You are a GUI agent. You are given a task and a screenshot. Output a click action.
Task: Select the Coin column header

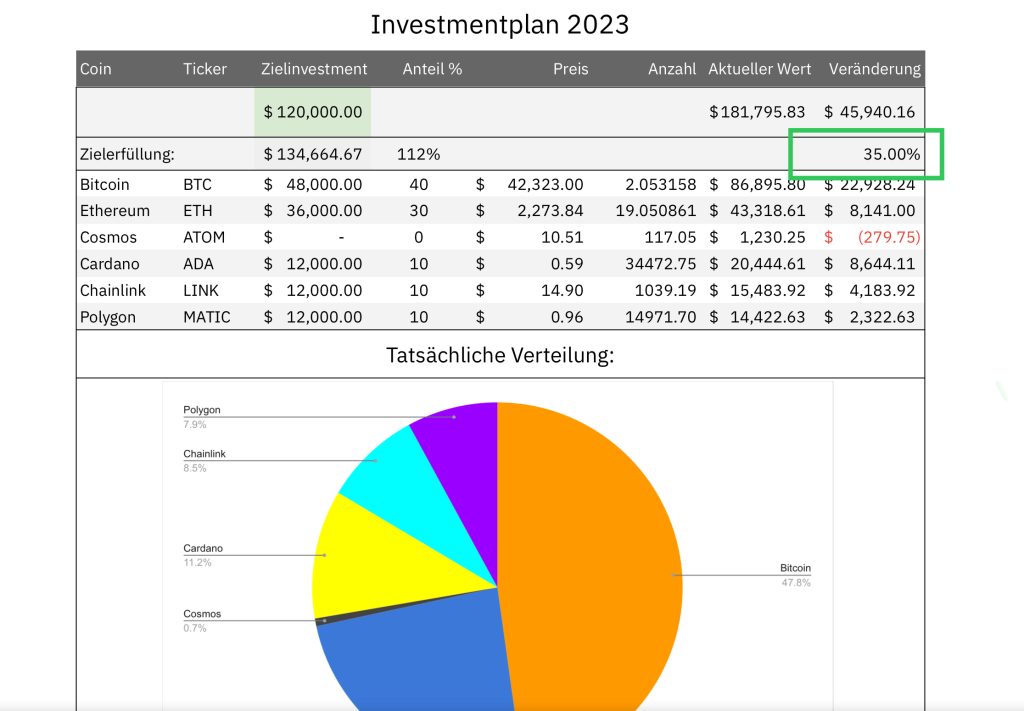[x=96, y=69]
